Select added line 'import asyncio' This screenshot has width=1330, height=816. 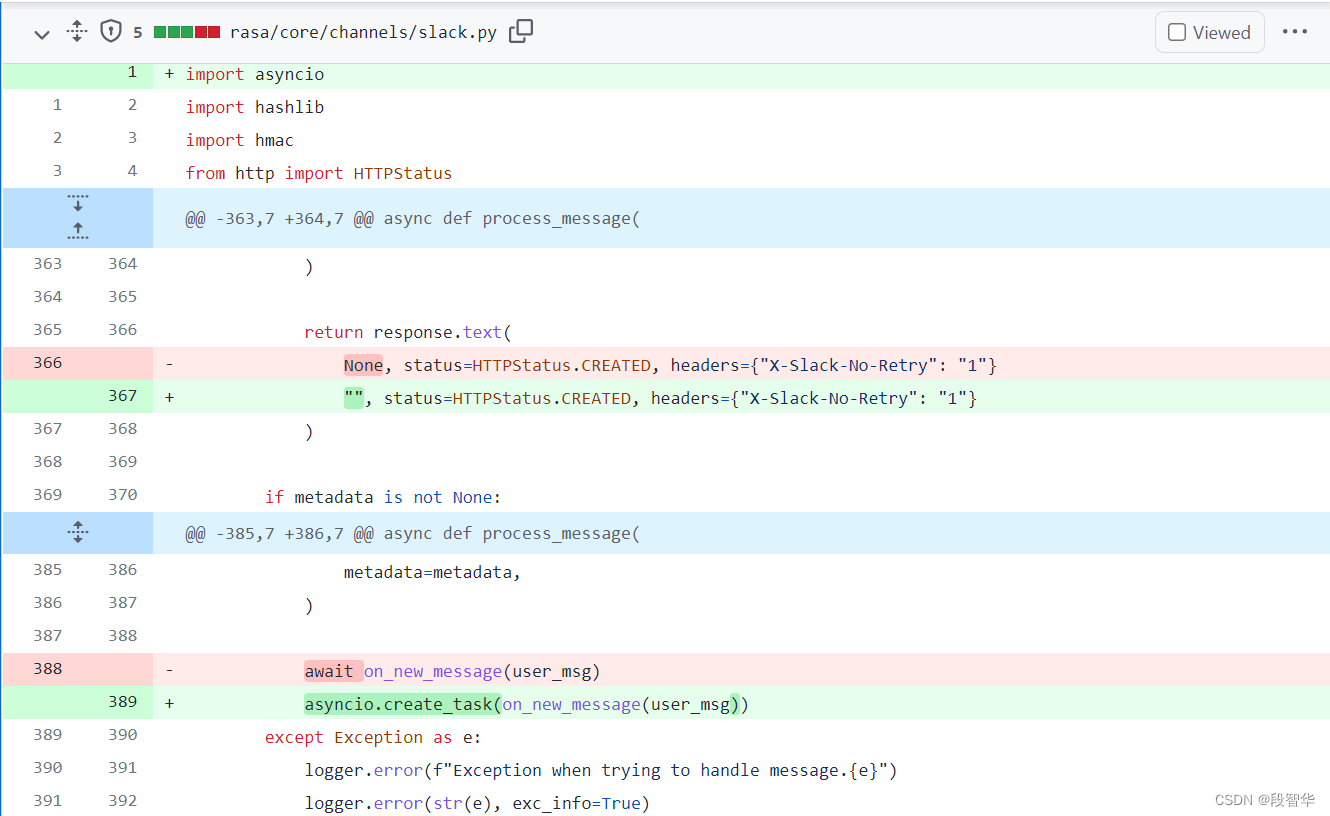coord(254,74)
